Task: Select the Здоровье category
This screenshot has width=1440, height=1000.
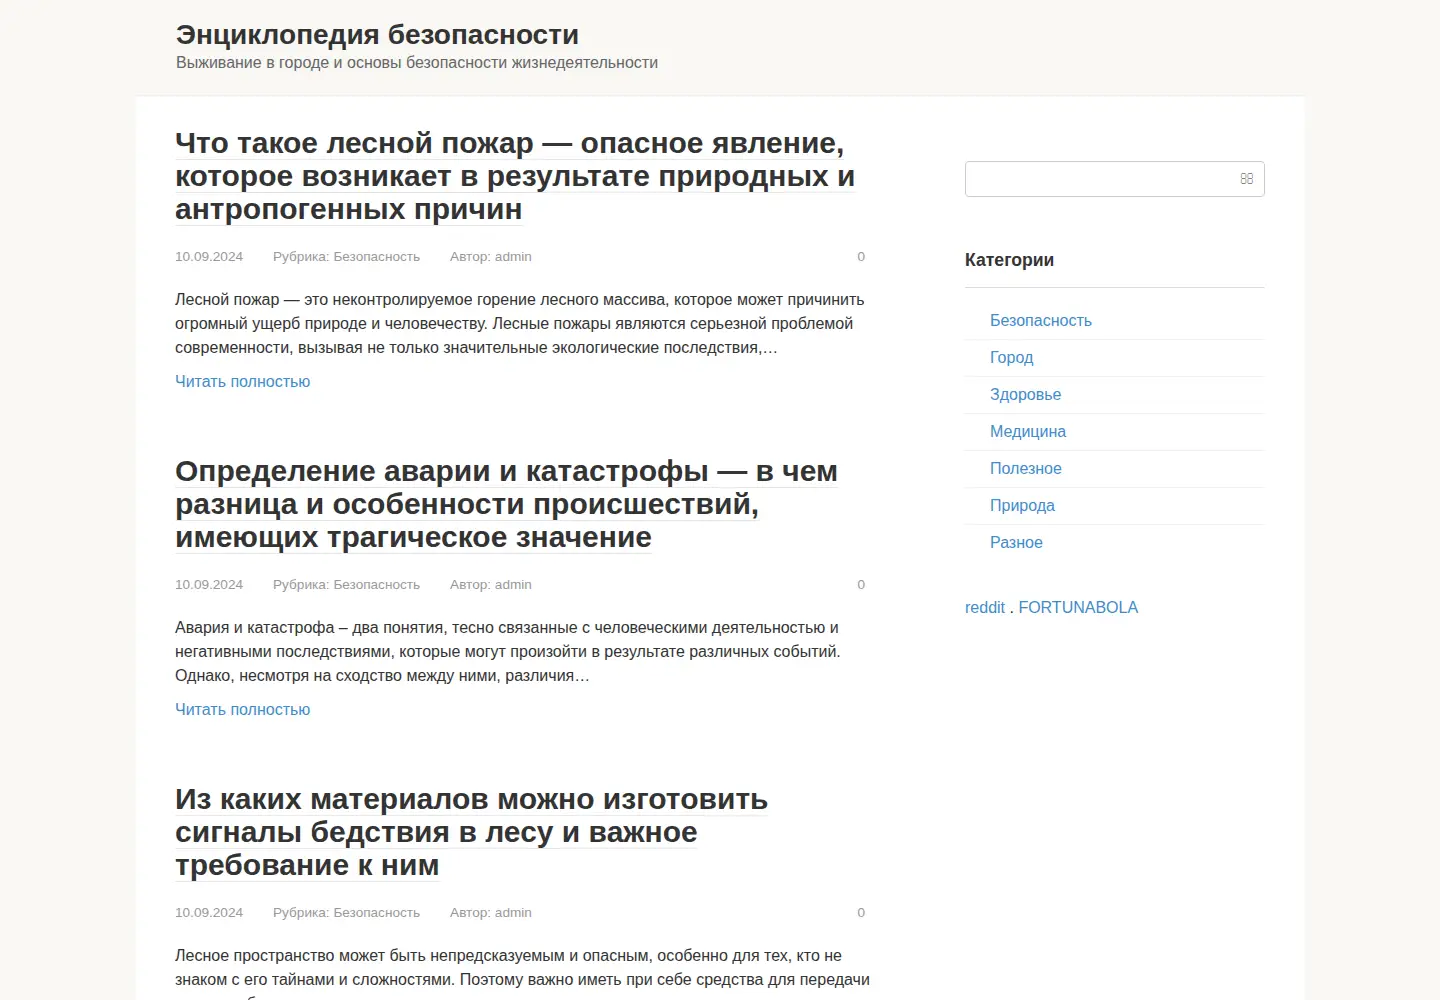Action: [1026, 394]
